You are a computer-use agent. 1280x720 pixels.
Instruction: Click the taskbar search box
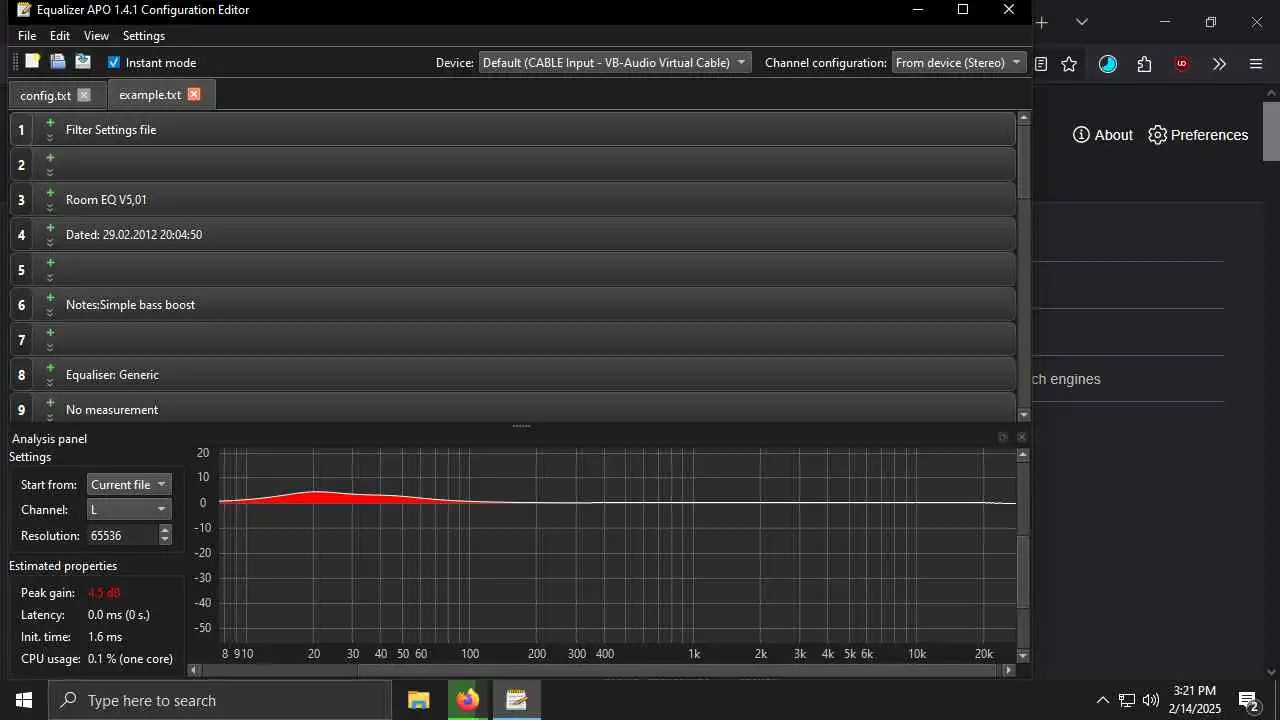220,700
